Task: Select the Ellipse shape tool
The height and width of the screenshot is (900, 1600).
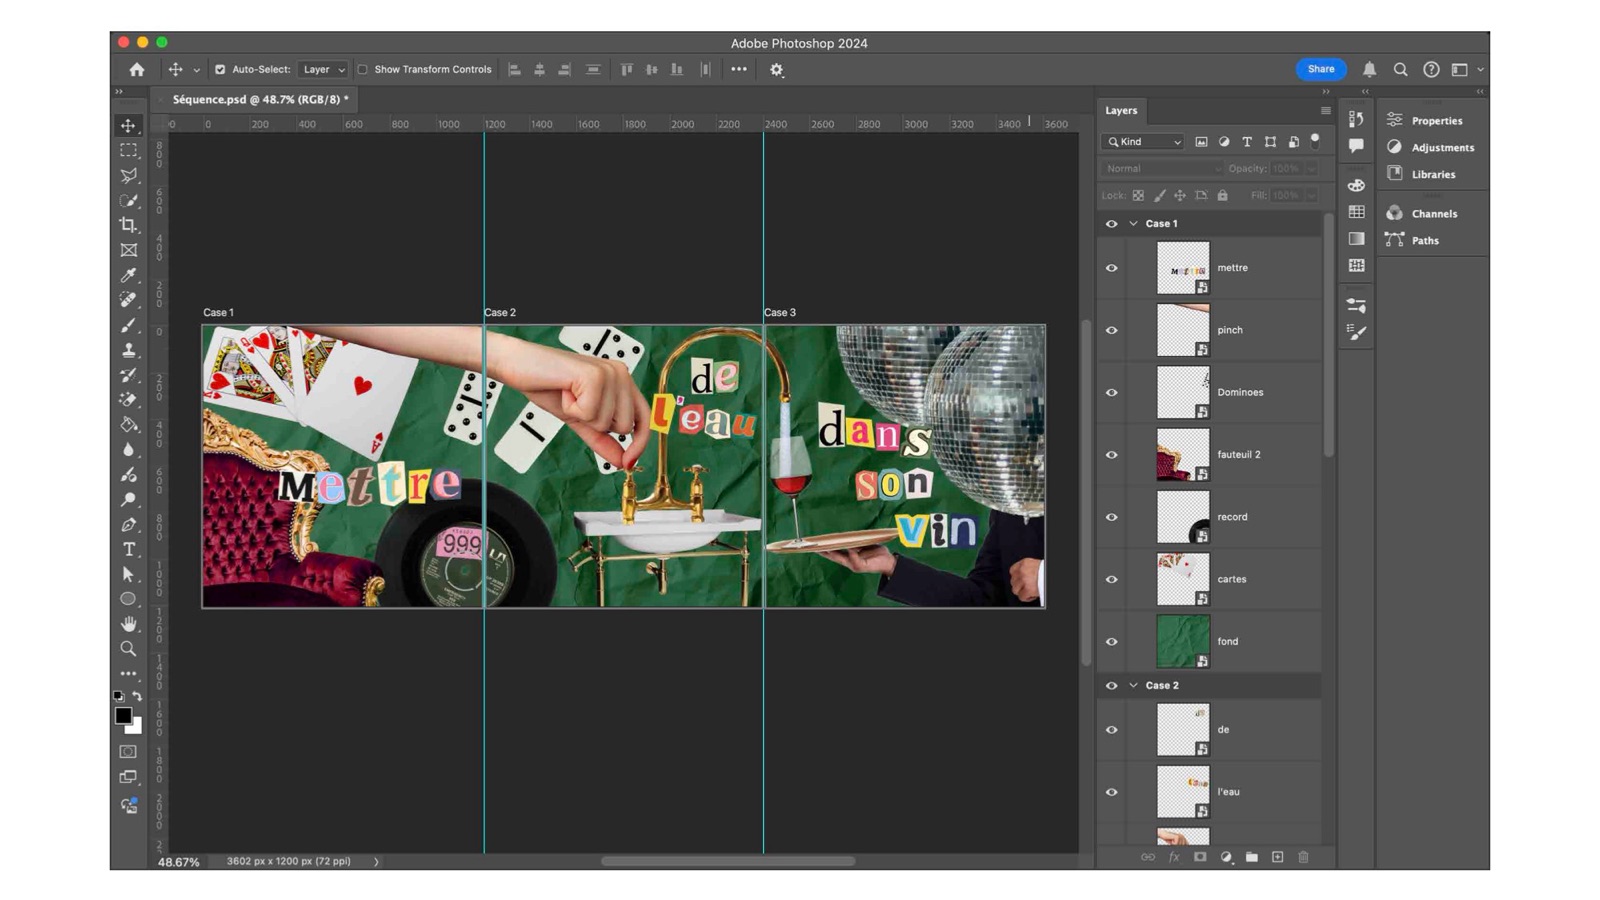Action: (128, 599)
